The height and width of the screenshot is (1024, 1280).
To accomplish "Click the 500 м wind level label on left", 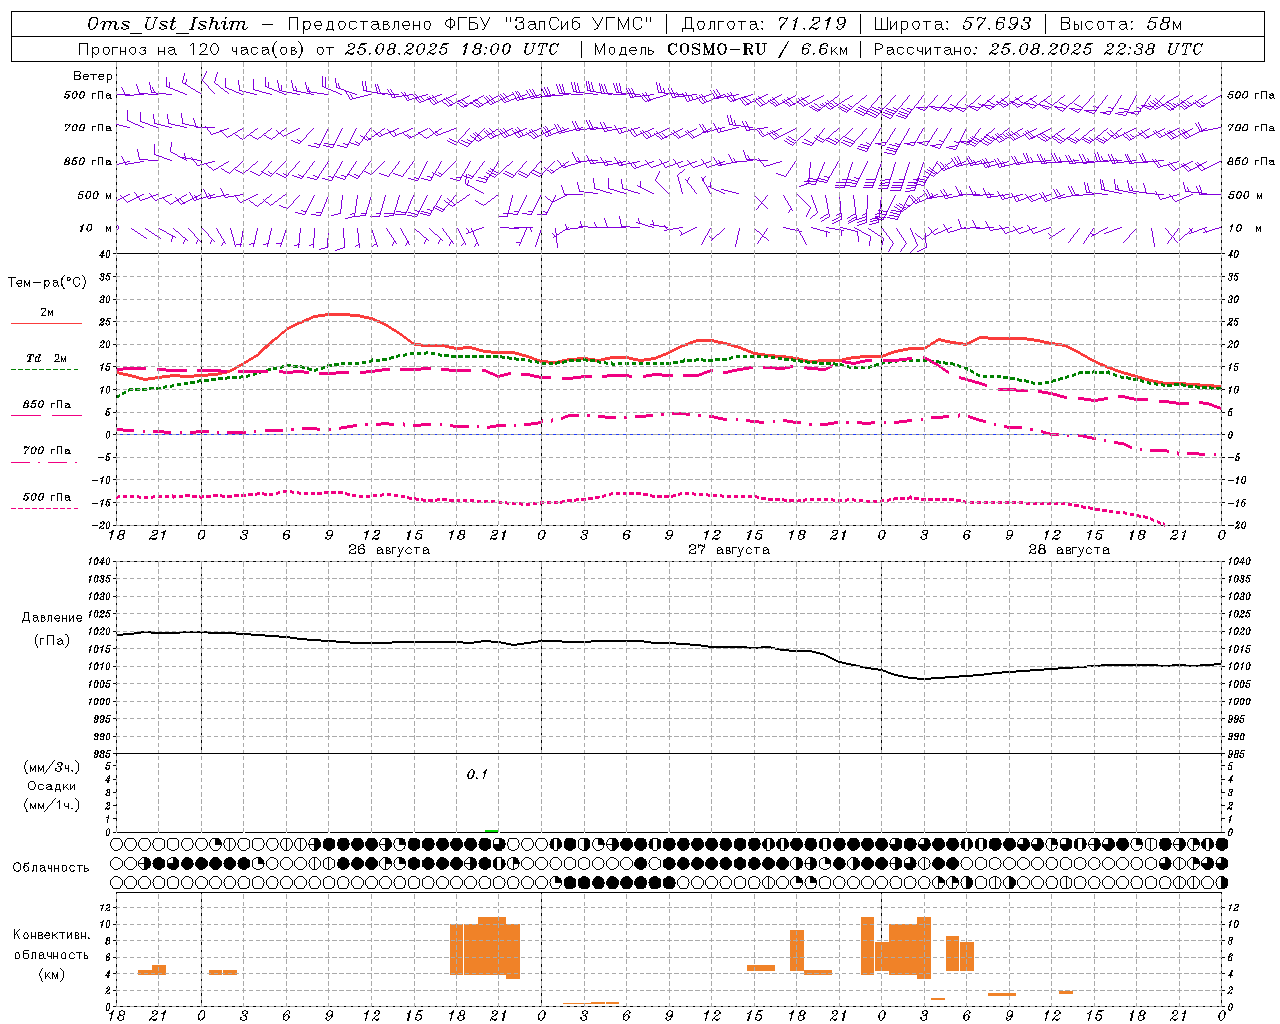I will pyautogui.click(x=95, y=196).
